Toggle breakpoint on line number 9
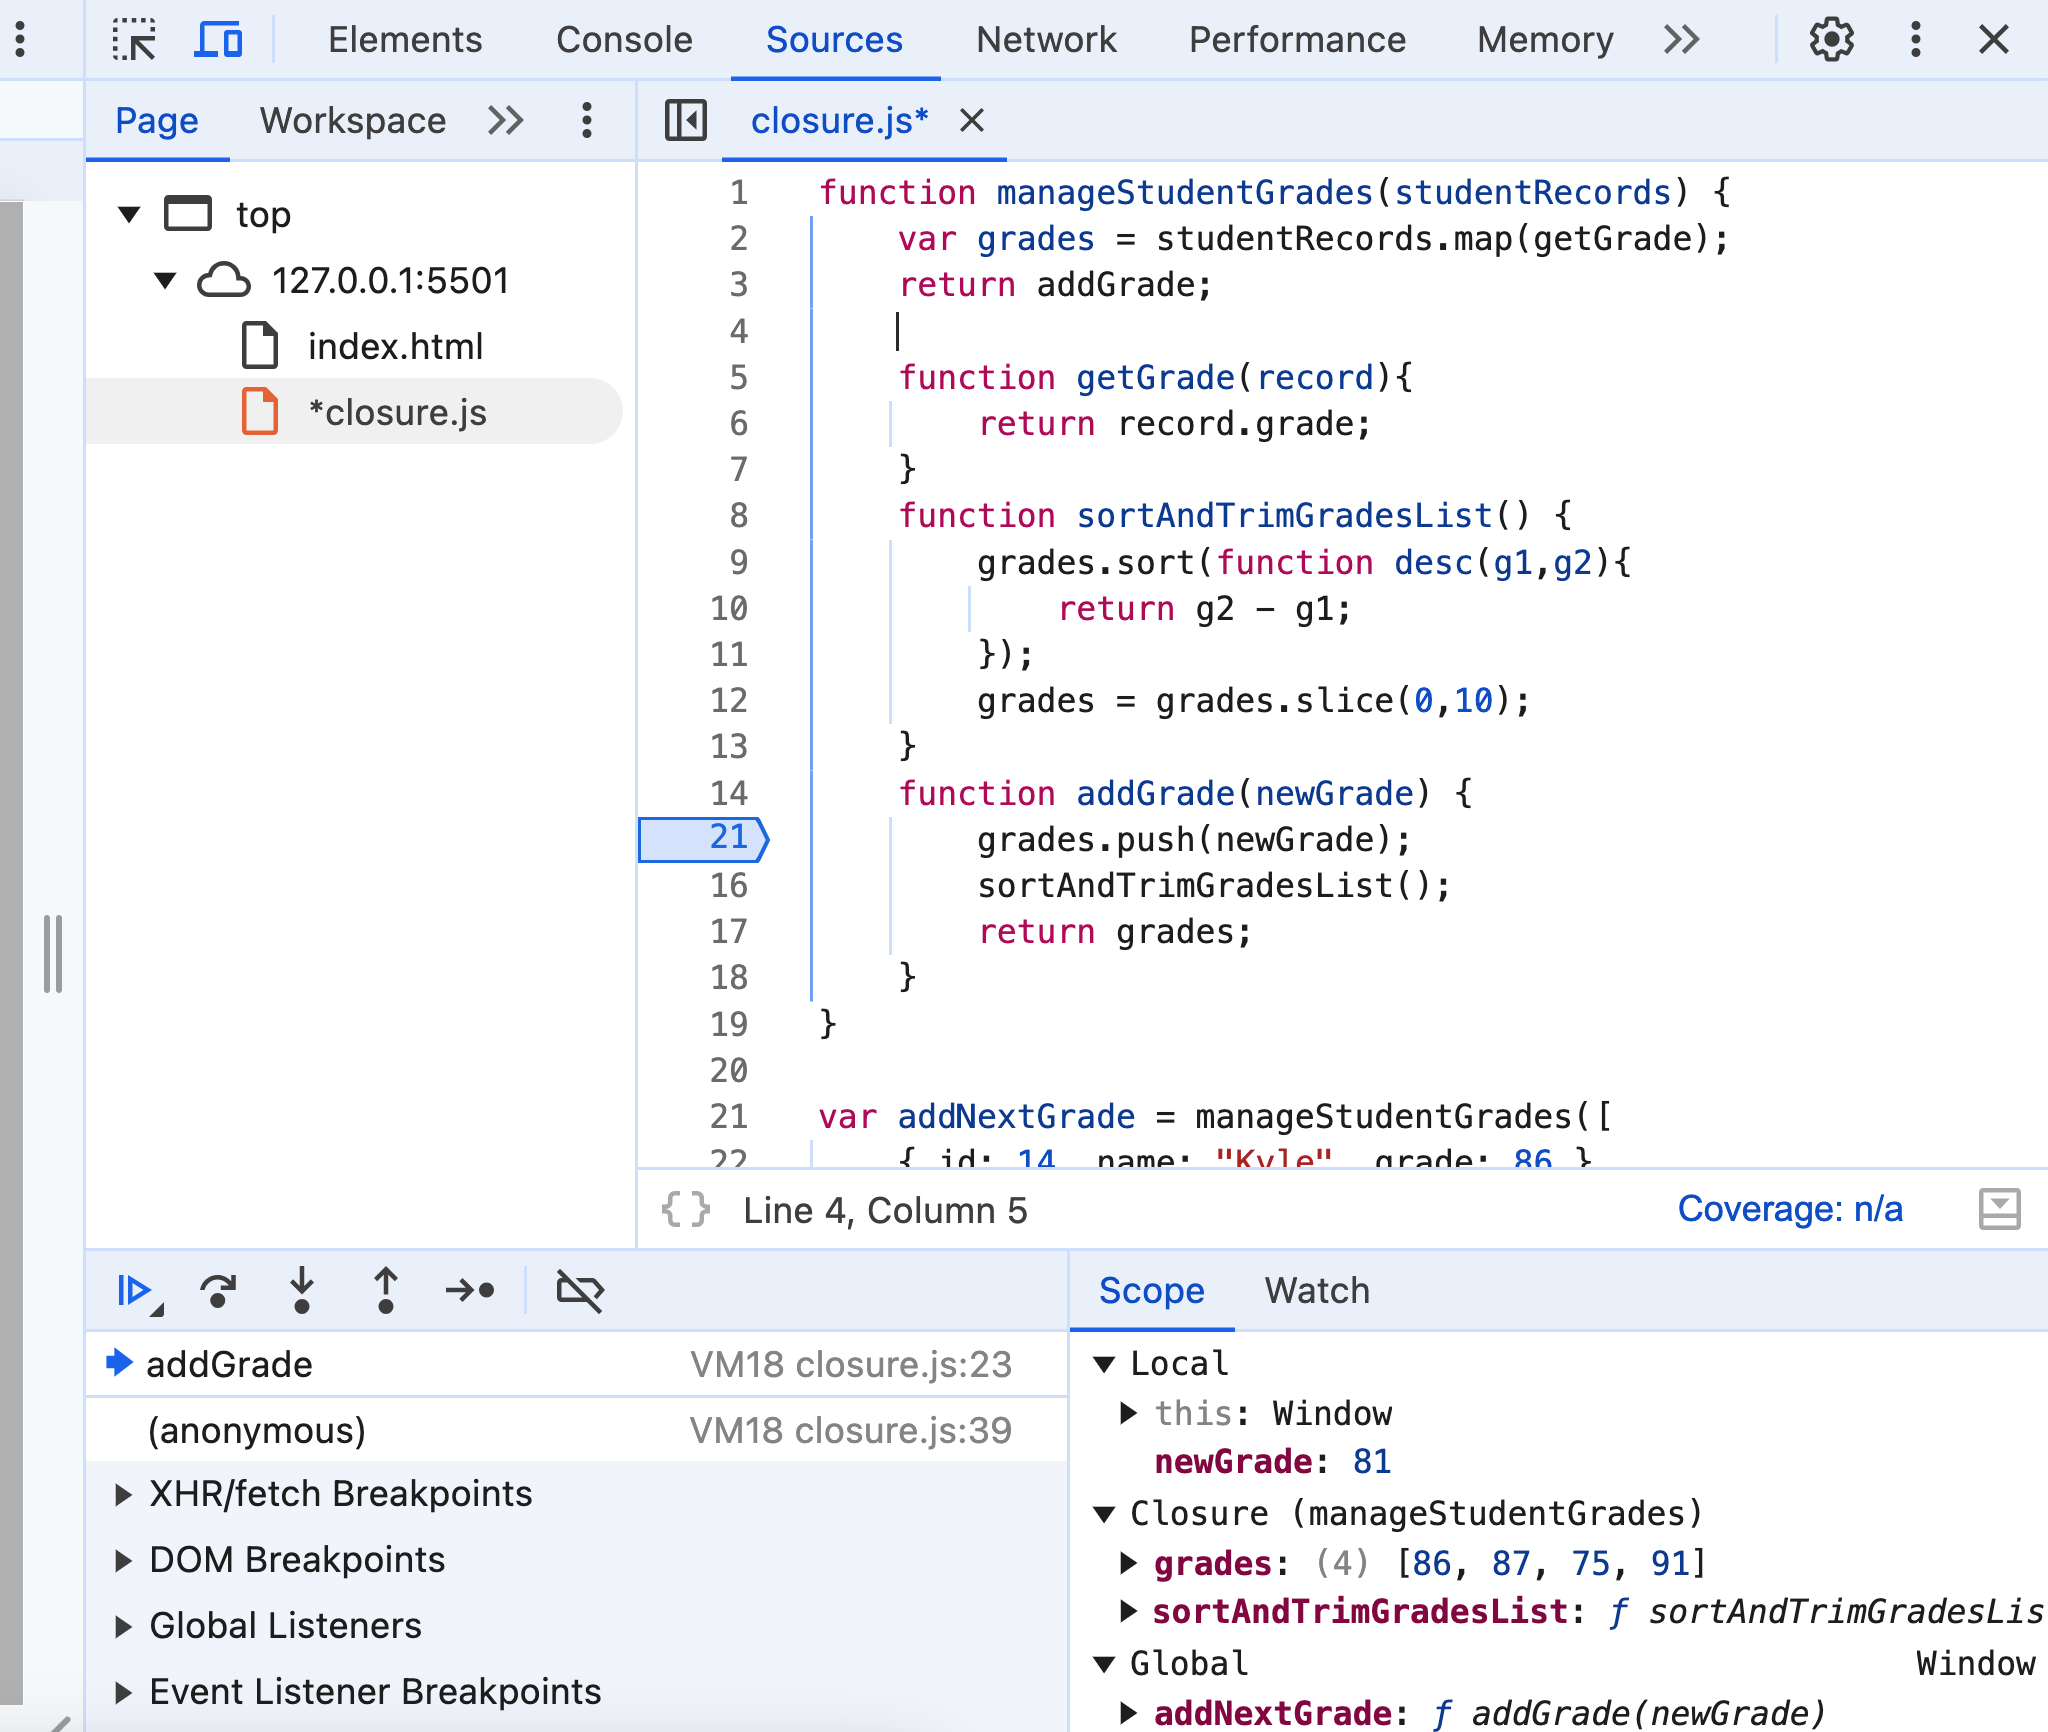Screen dimensions: 2048x1732 tap(738, 563)
